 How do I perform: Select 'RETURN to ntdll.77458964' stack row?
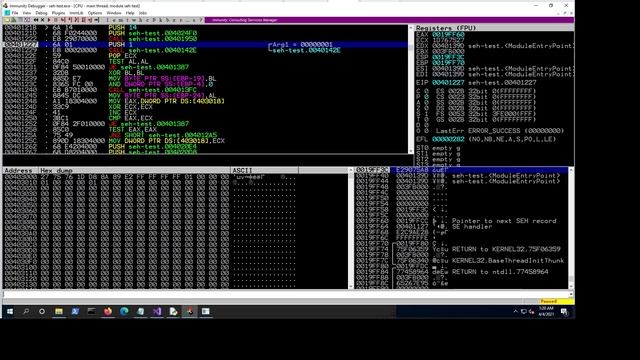(x=461, y=272)
